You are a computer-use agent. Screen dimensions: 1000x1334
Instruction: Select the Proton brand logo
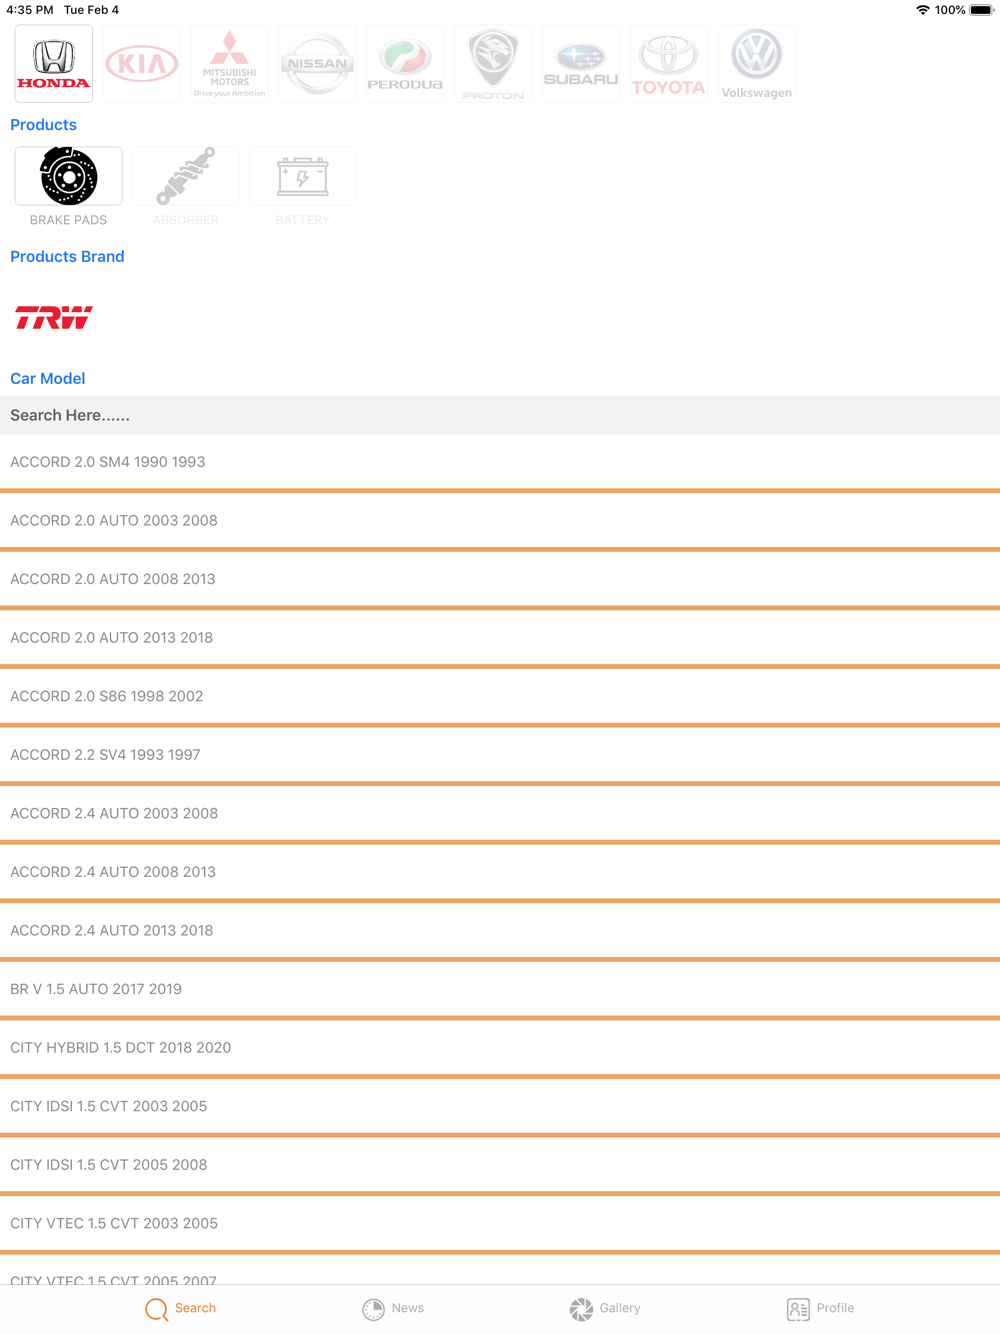click(493, 64)
